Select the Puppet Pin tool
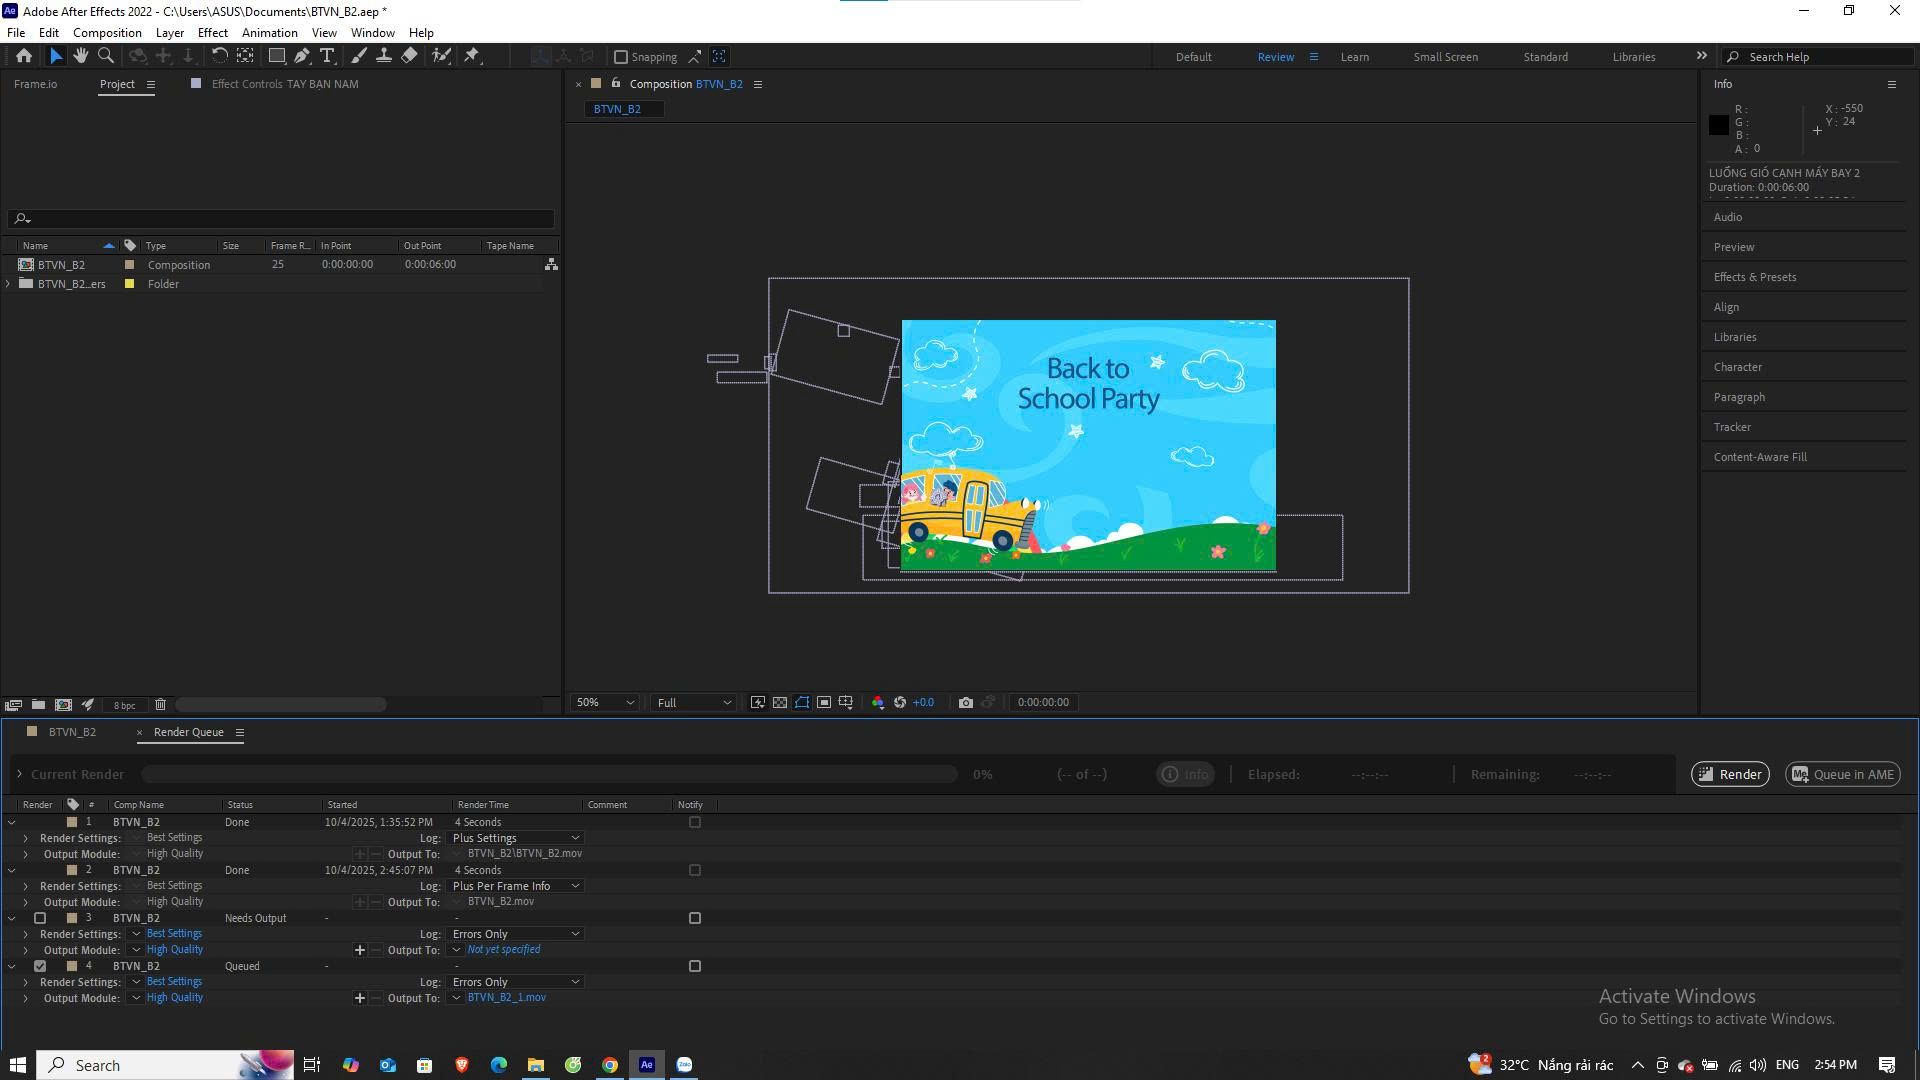The width and height of the screenshot is (1920, 1080). click(x=472, y=57)
